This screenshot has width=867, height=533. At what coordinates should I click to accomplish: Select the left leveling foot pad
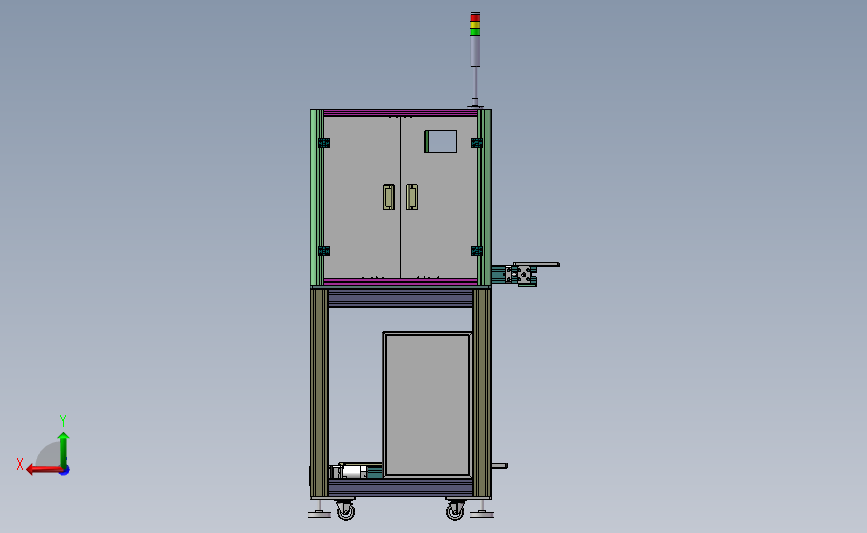pos(319,515)
